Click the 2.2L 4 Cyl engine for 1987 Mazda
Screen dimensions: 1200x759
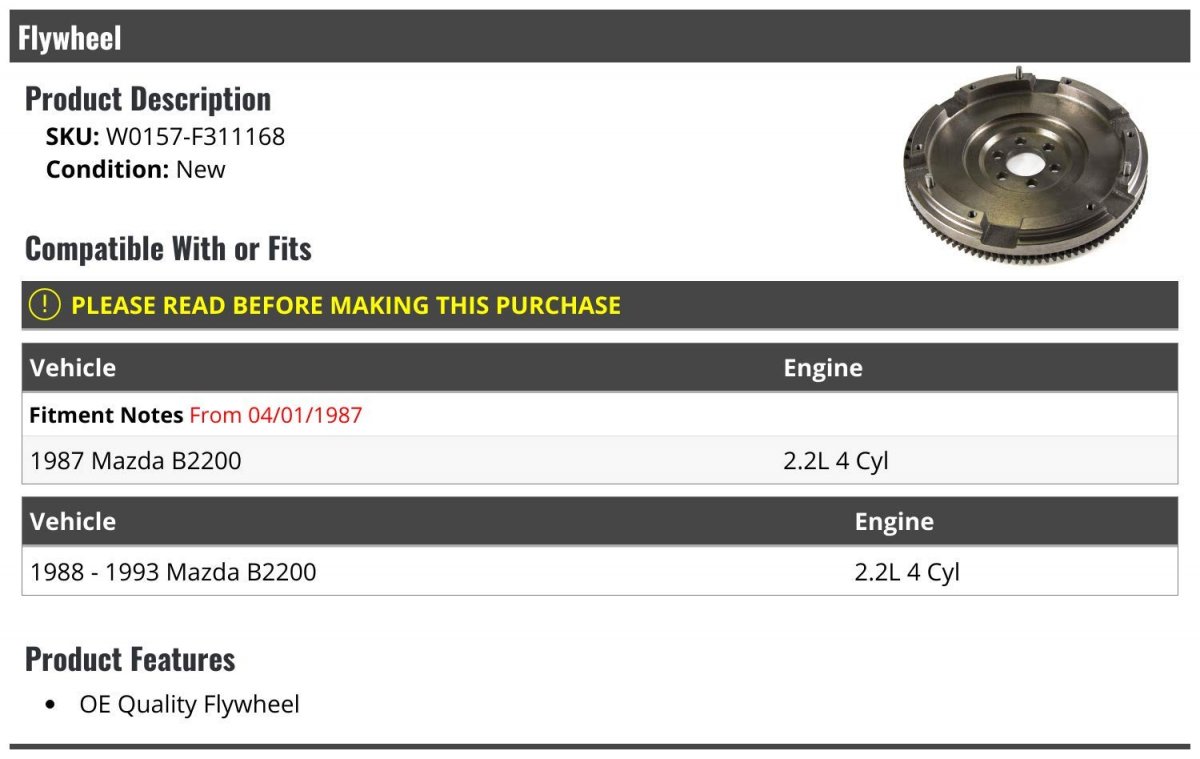(836, 461)
